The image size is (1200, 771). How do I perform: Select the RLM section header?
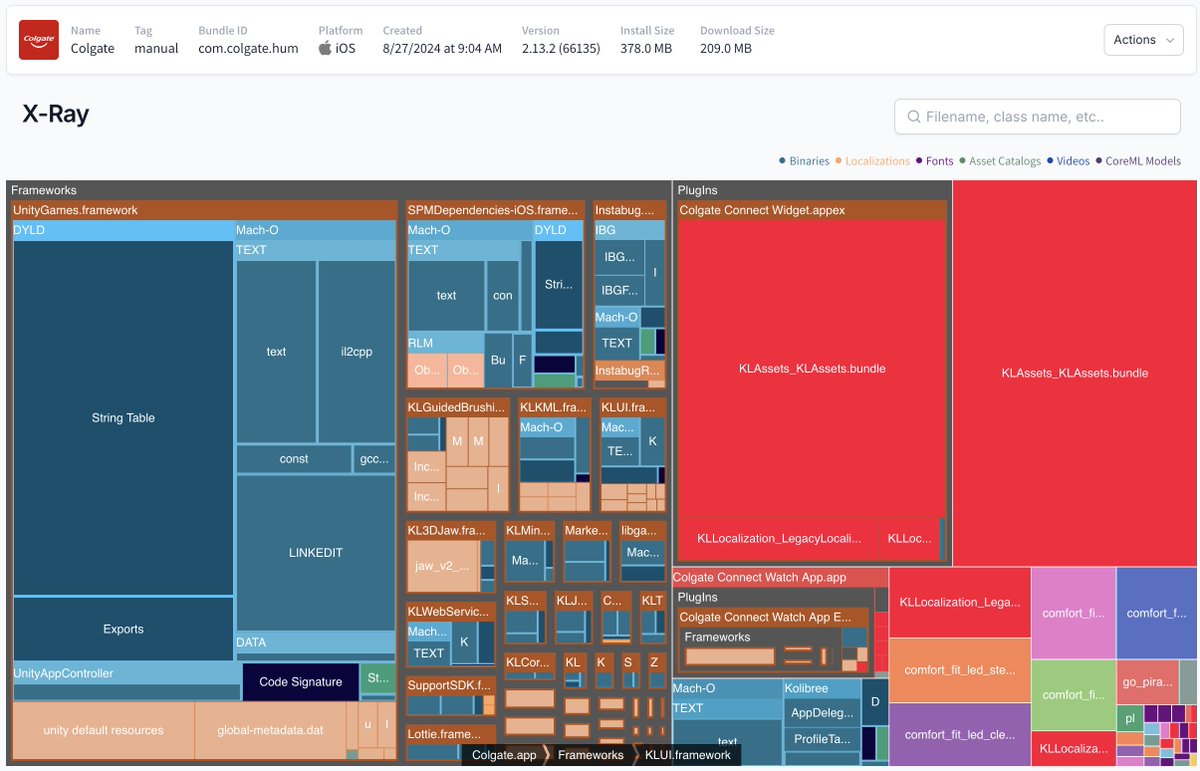point(445,343)
